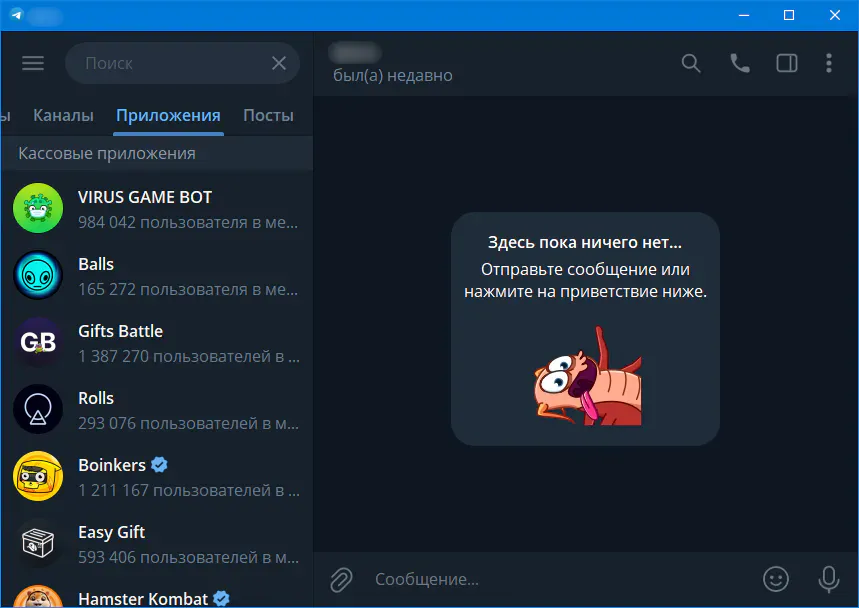
Task: Click the Easy Gift box avatar
Action: click(38, 544)
